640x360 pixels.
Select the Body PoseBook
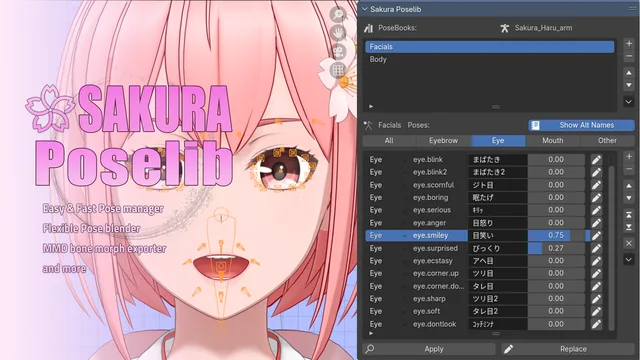click(490, 59)
